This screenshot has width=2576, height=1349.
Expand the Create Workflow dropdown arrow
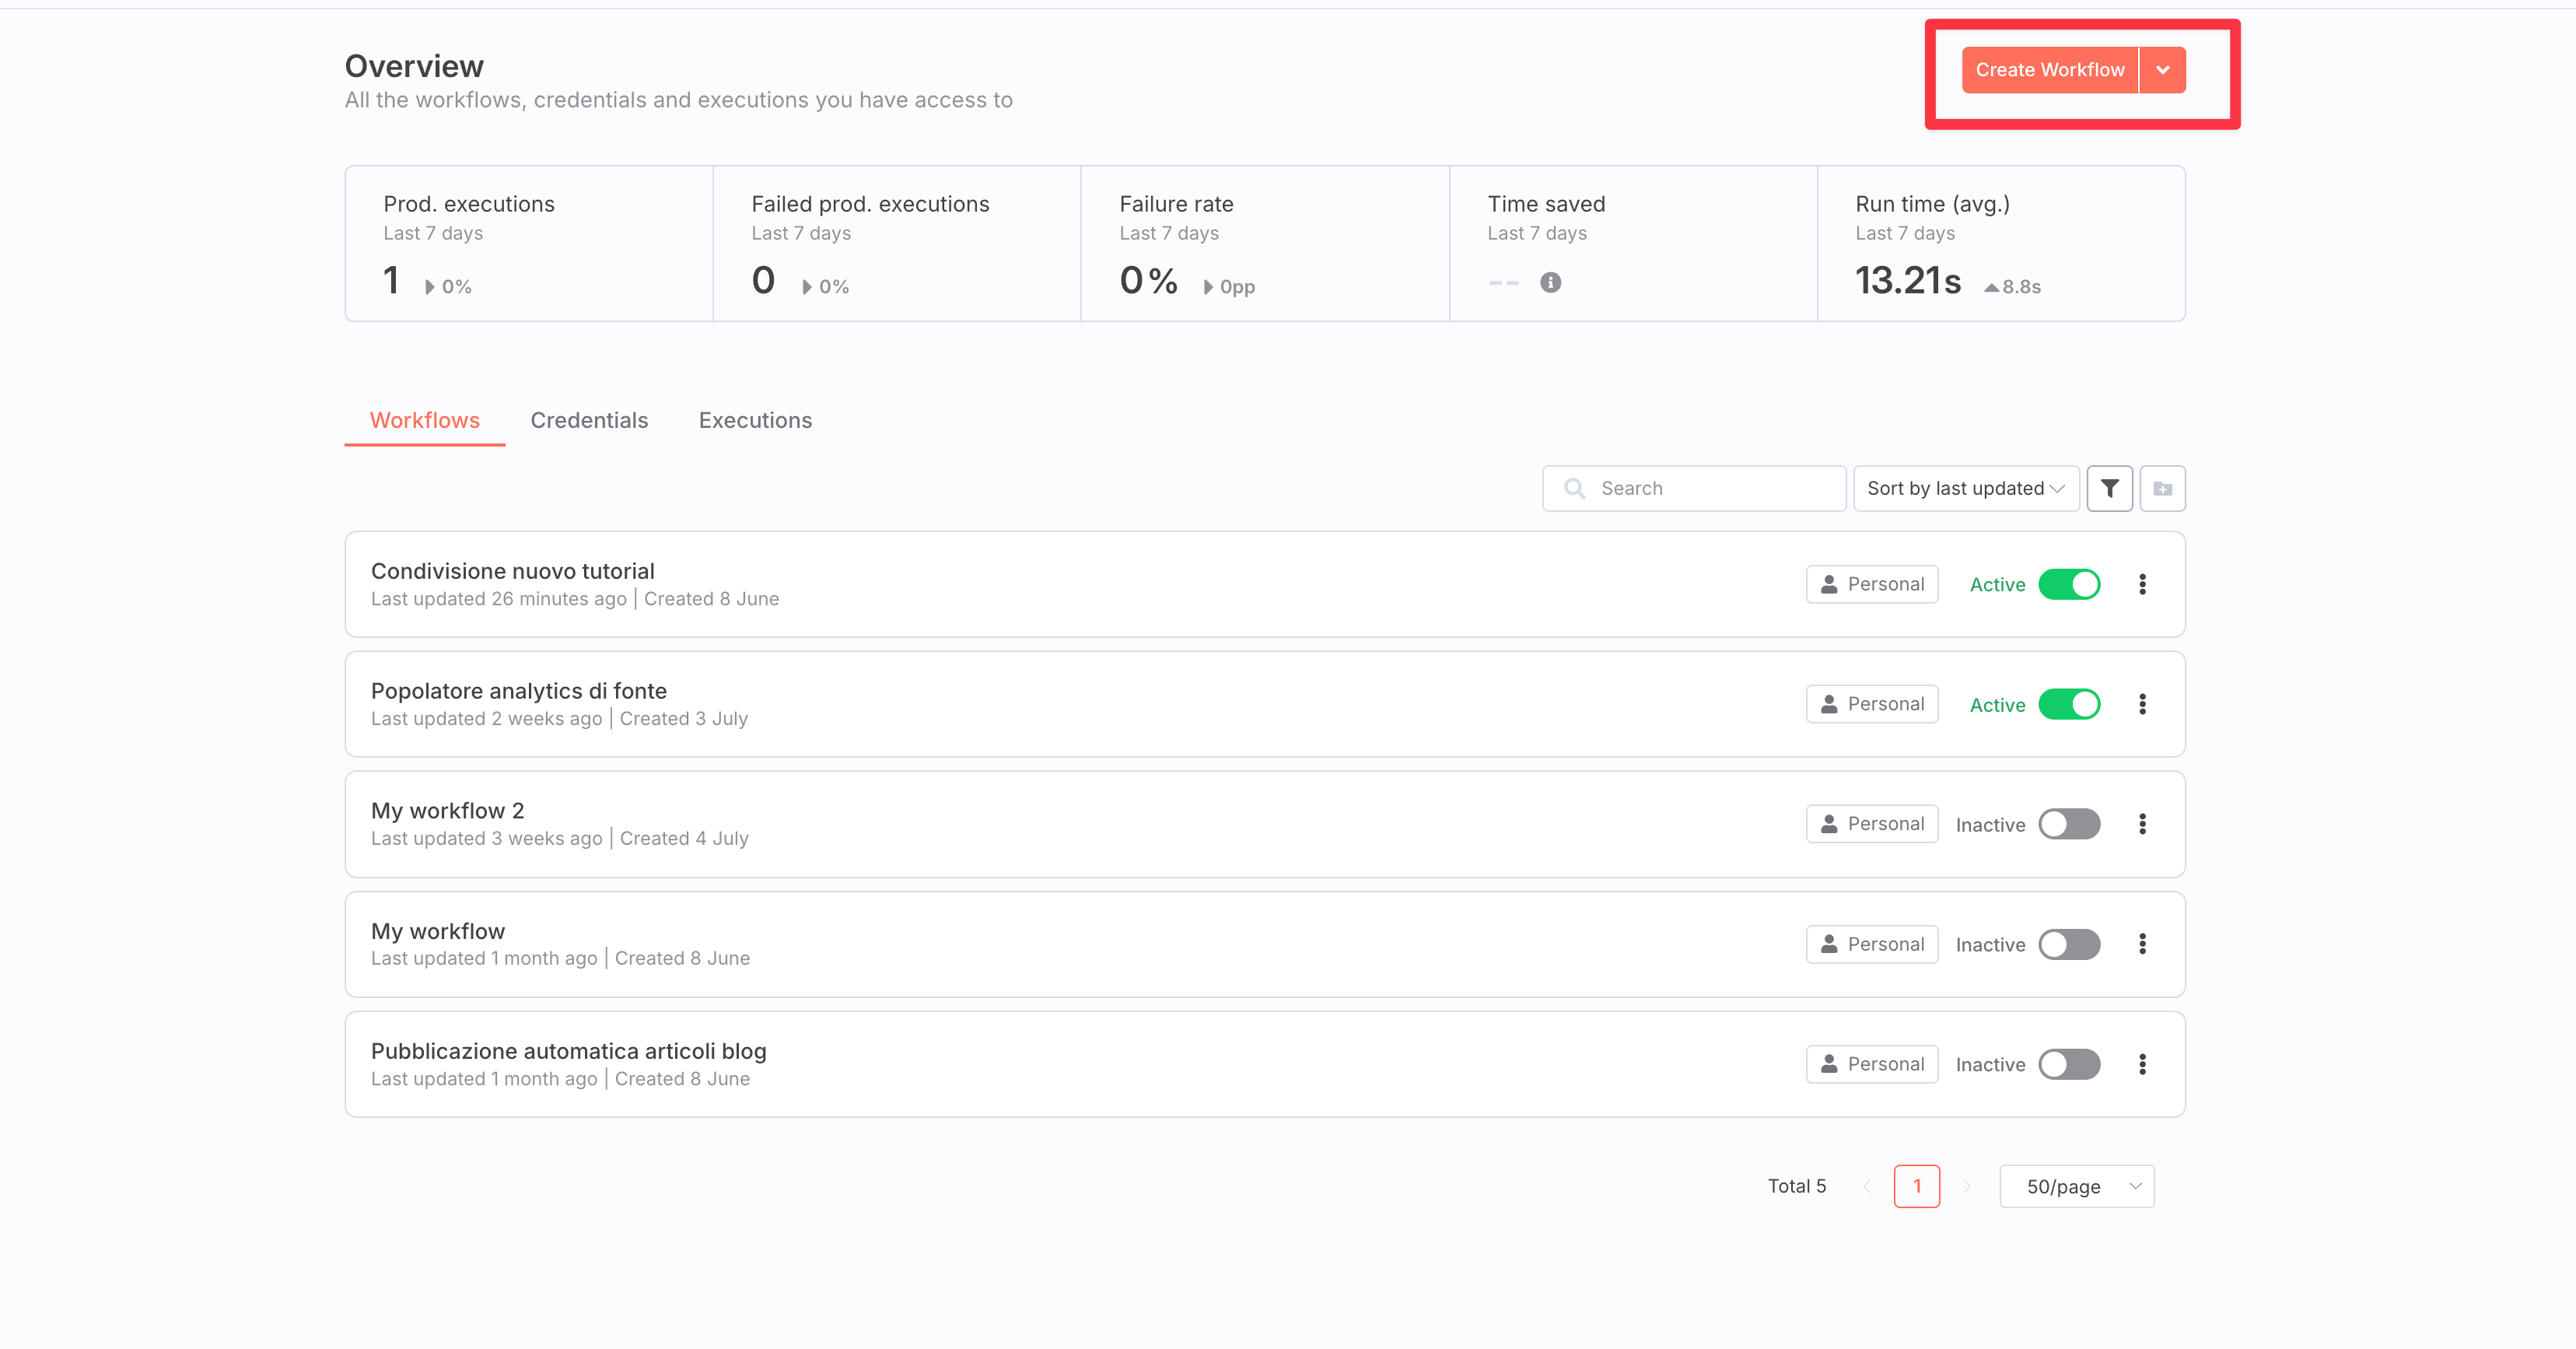point(2163,70)
